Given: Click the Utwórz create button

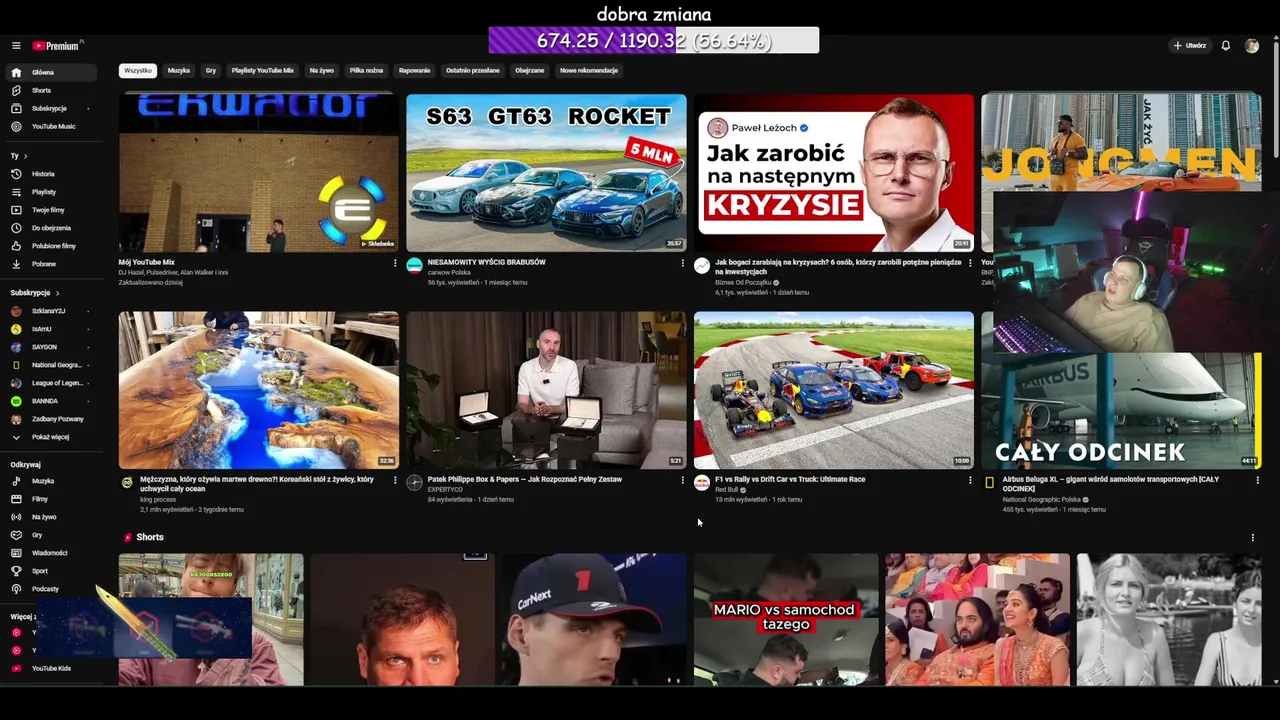Looking at the screenshot, I should pos(1190,46).
